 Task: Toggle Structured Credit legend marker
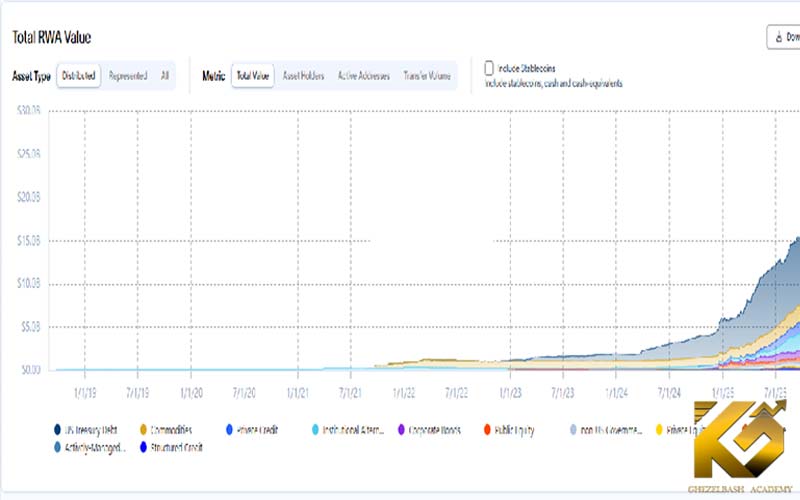coord(143,447)
